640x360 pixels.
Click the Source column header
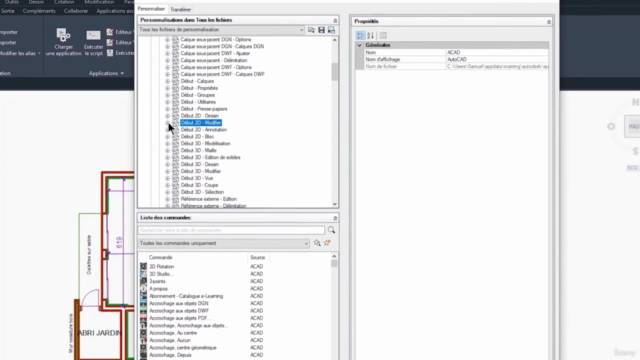coord(258,258)
